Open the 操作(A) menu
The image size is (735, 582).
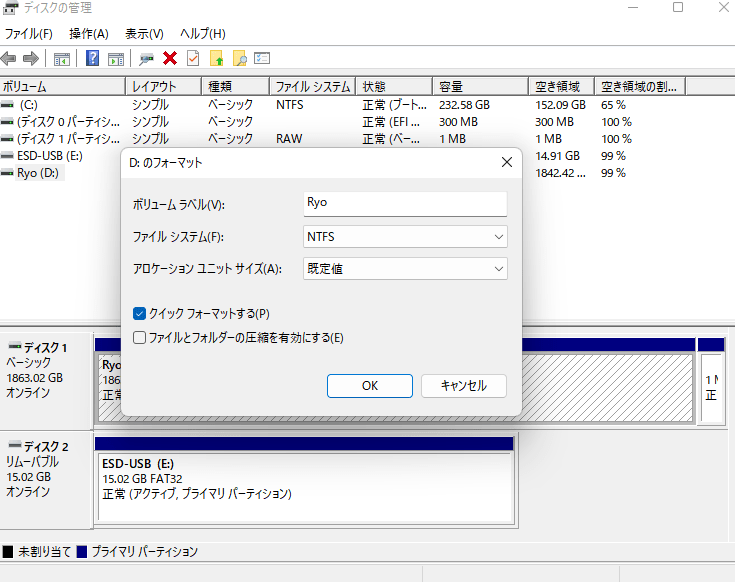click(87, 33)
